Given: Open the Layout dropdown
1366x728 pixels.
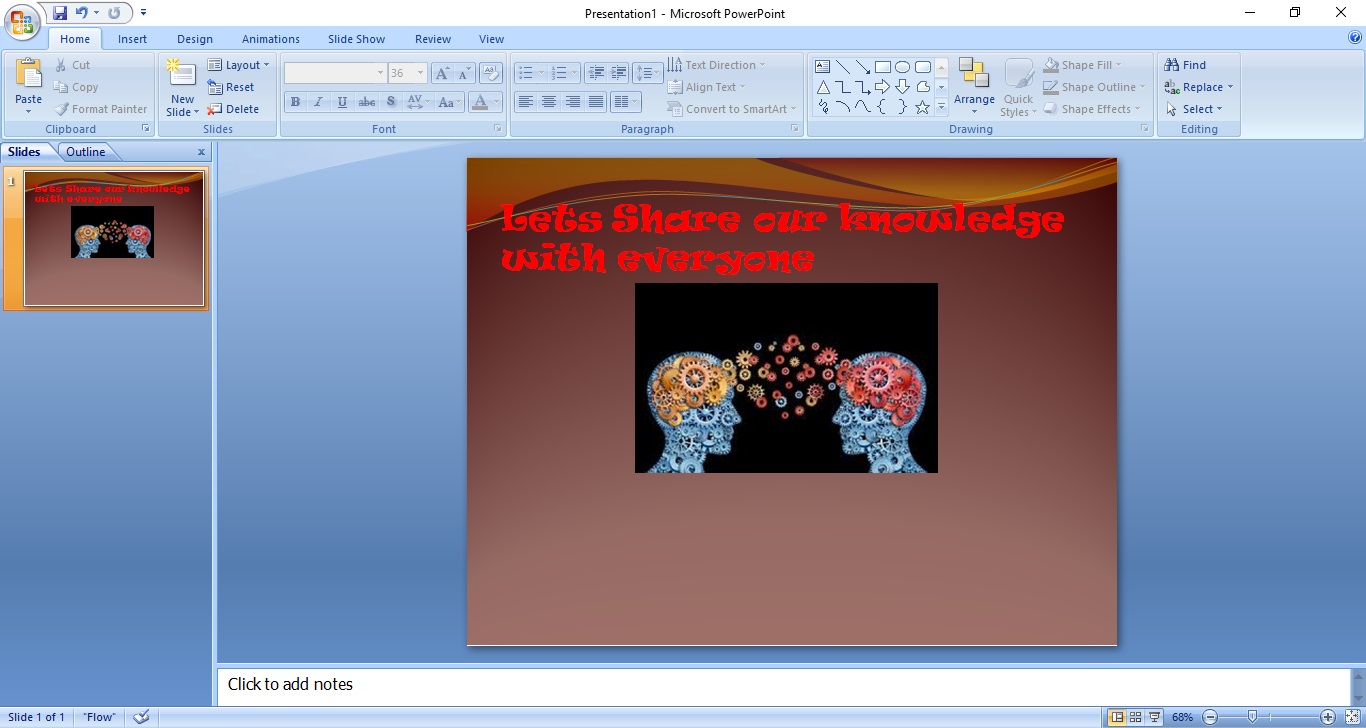Looking at the screenshot, I should coord(238,65).
